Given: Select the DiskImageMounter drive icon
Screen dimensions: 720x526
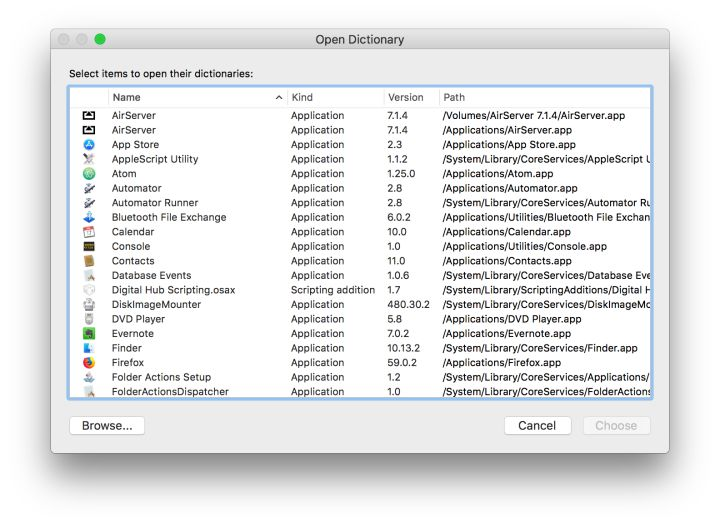Looking at the screenshot, I should (x=89, y=305).
